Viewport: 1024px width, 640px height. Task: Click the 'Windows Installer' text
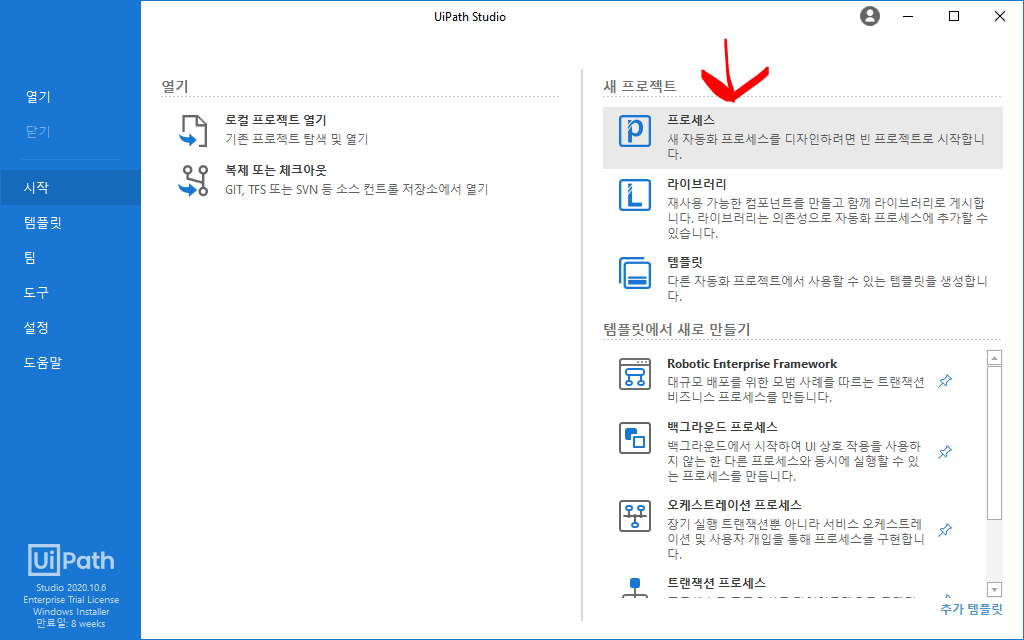coord(71,612)
